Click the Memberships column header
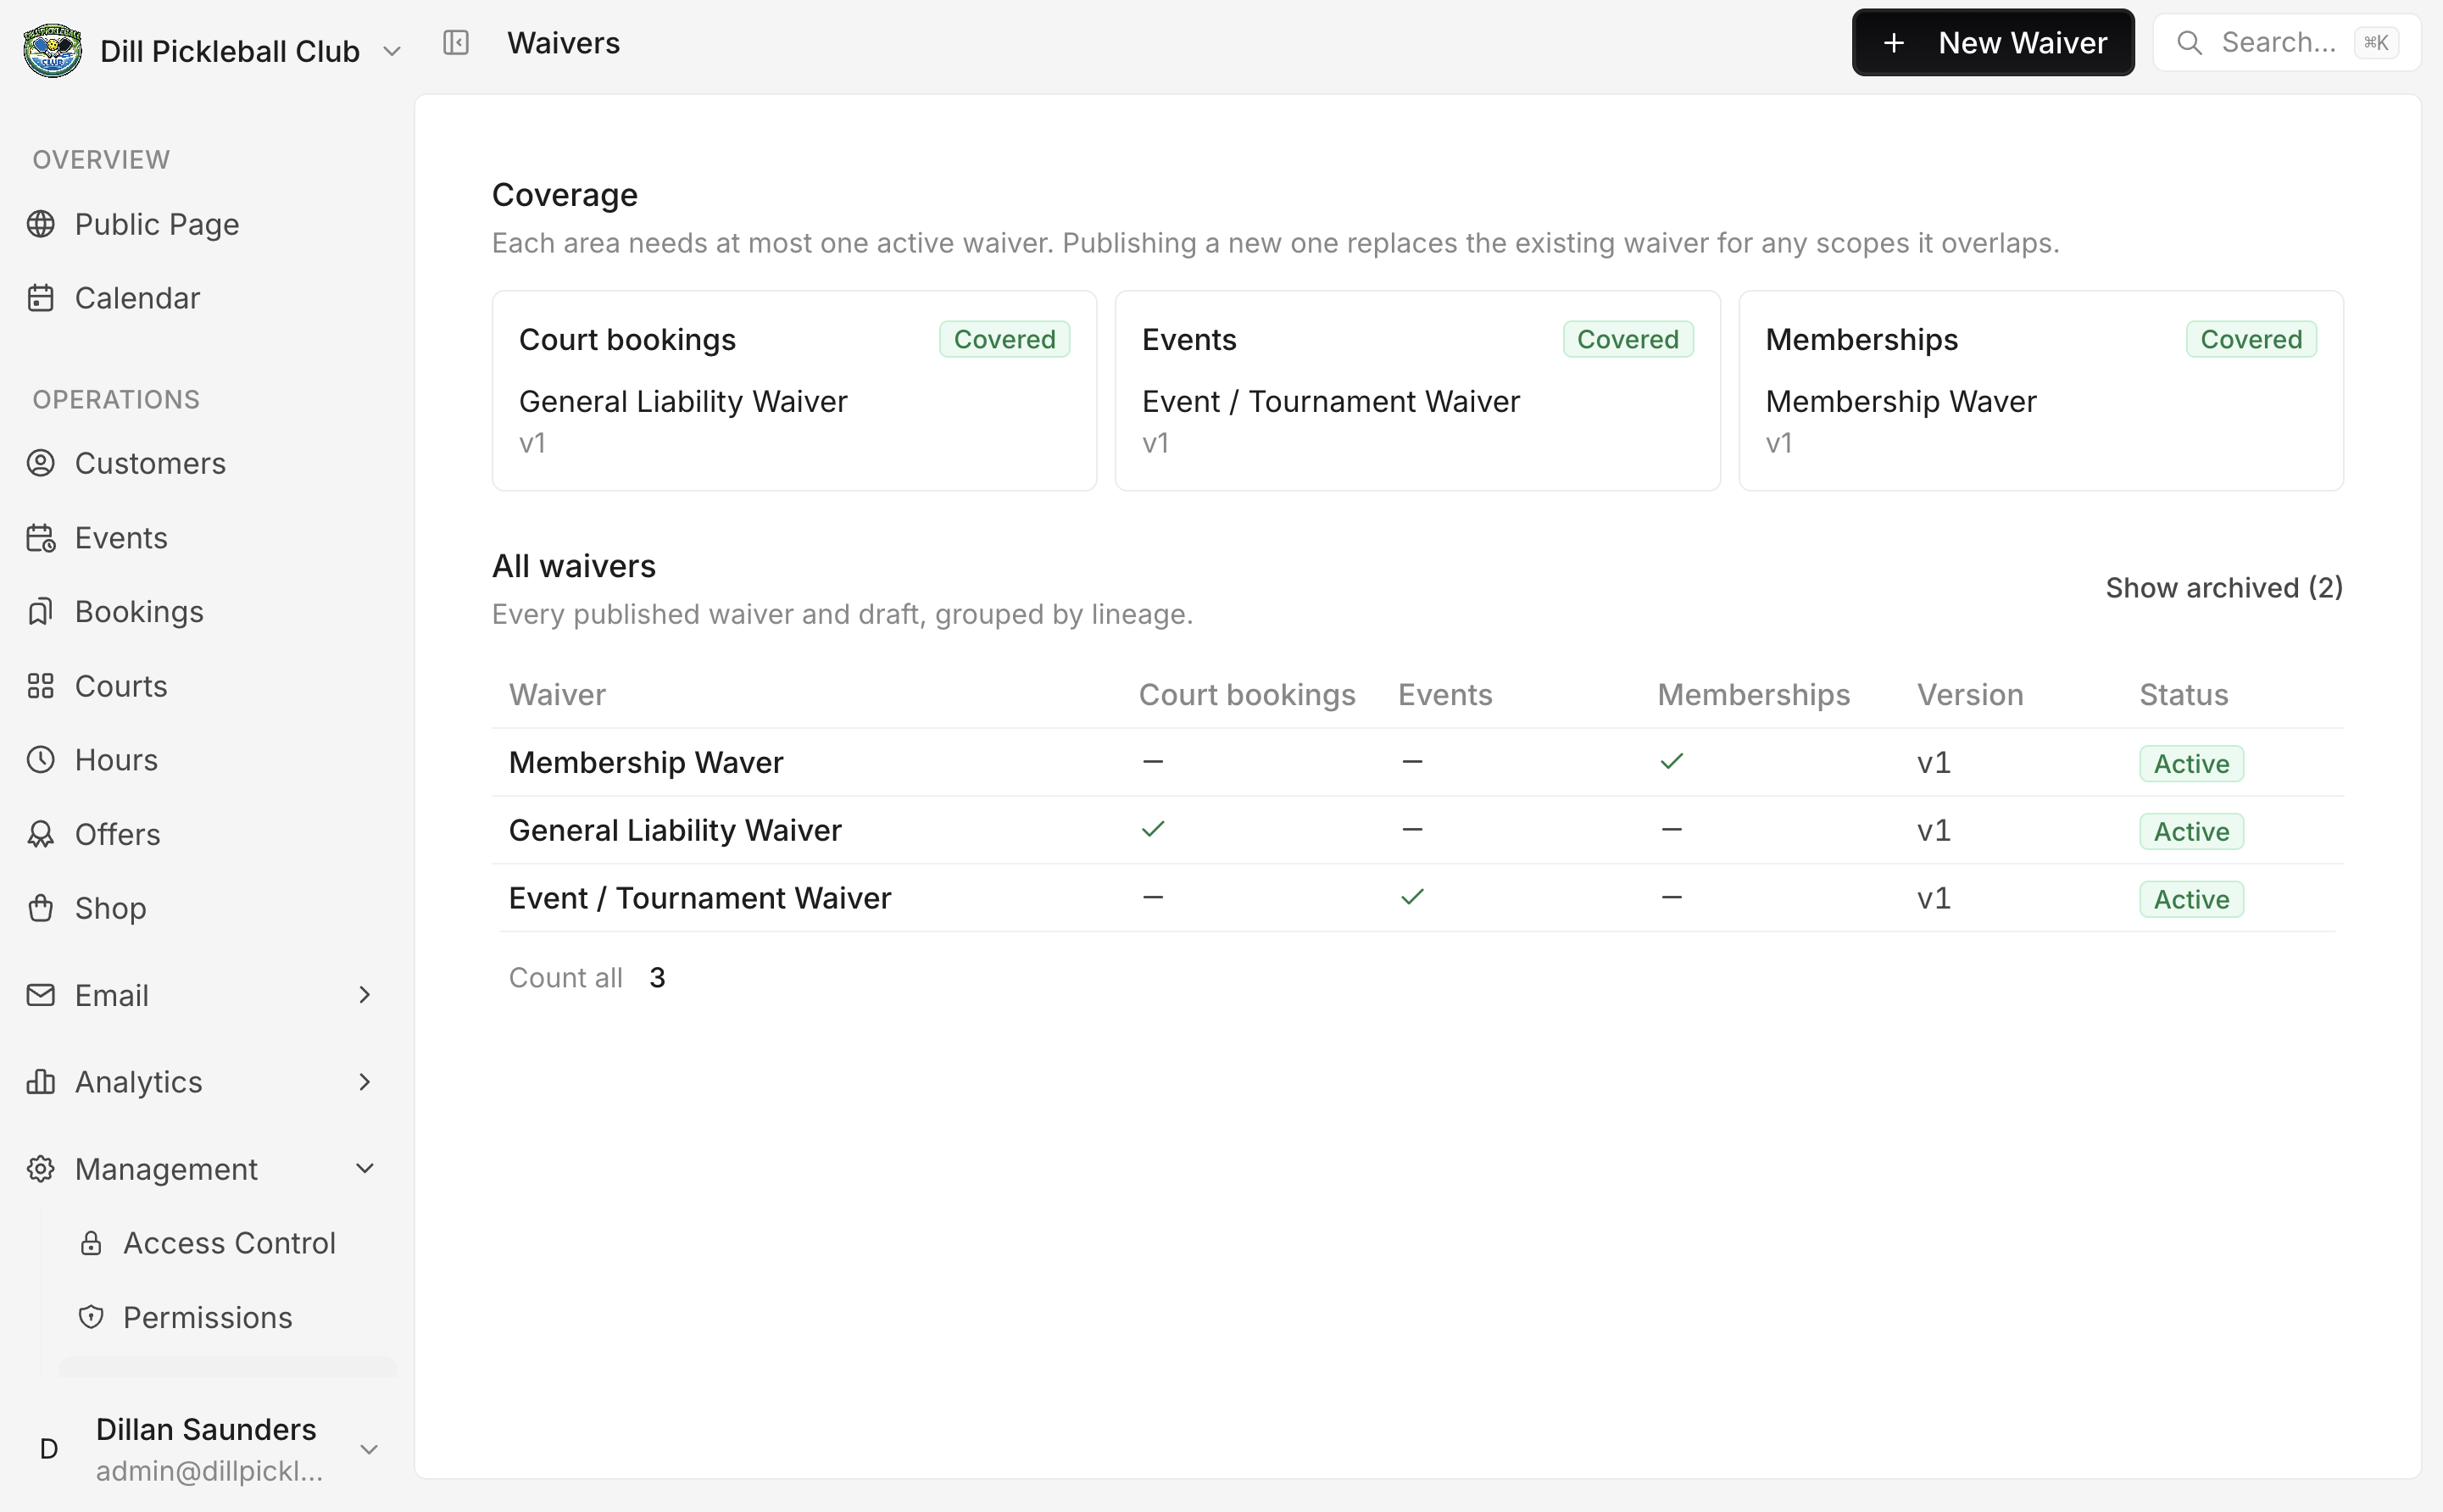This screenshot has width=2443, height=1512. (x=1753, y=695)
